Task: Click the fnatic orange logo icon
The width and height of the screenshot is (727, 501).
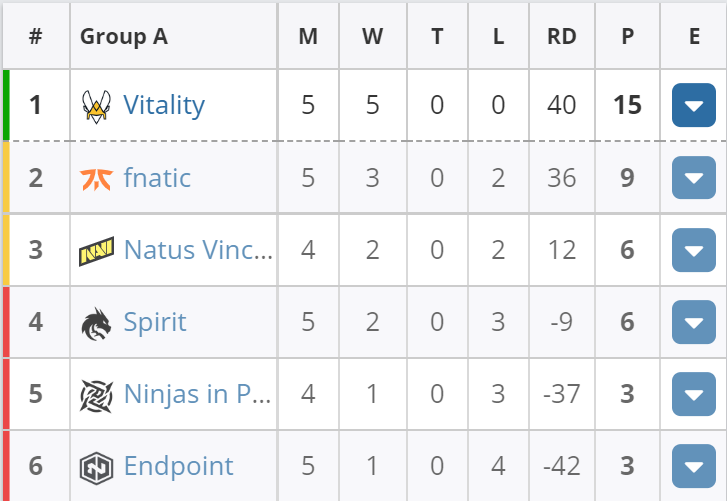Action: click(x=96, y=179)
